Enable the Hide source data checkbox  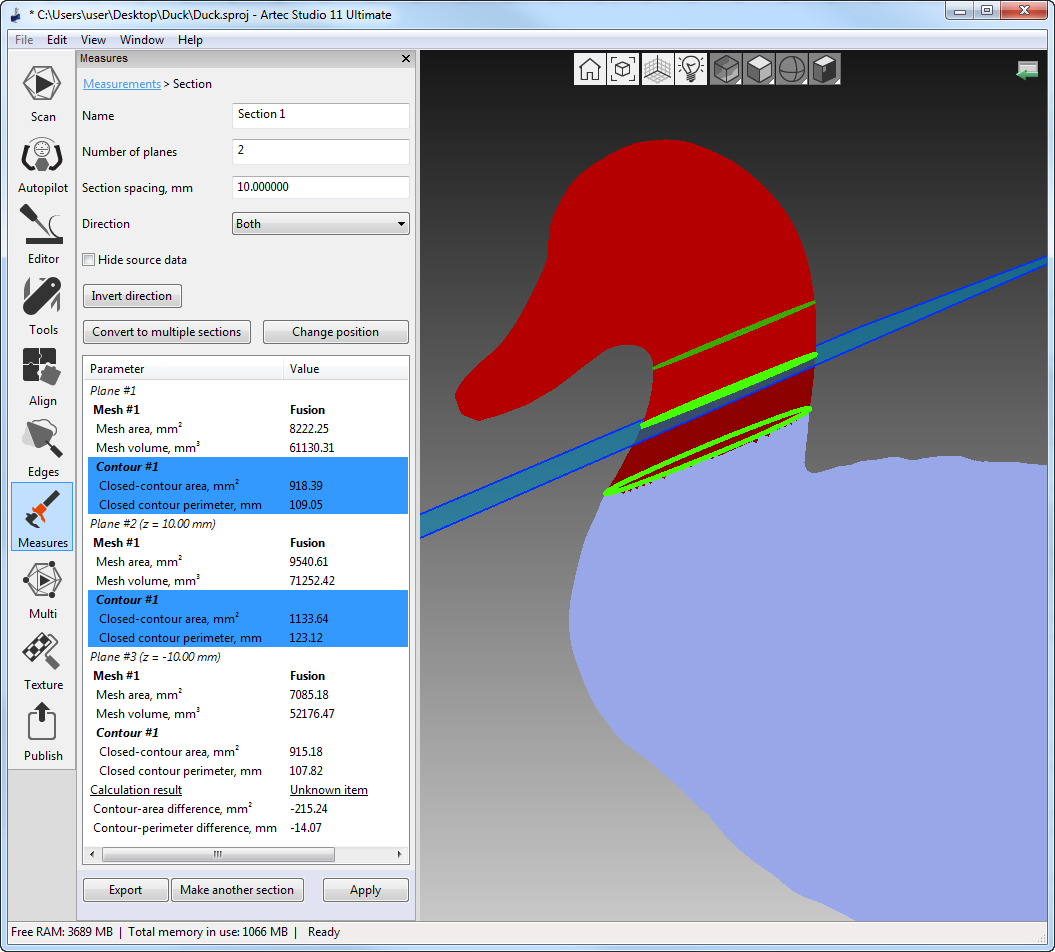89,260
